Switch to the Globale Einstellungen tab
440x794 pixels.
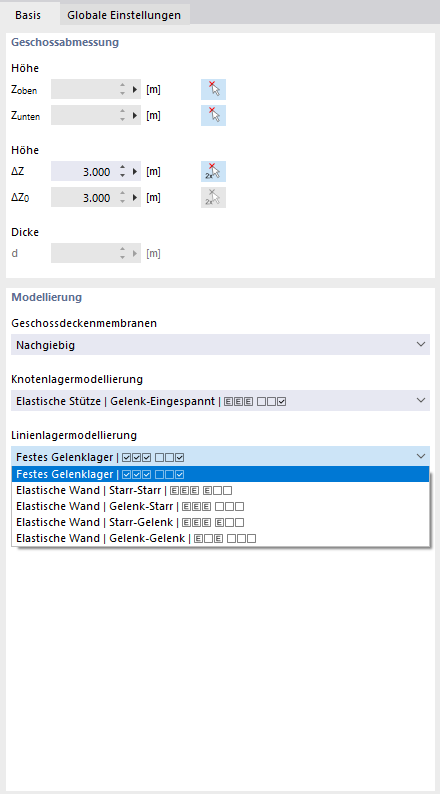click(124, 15)
